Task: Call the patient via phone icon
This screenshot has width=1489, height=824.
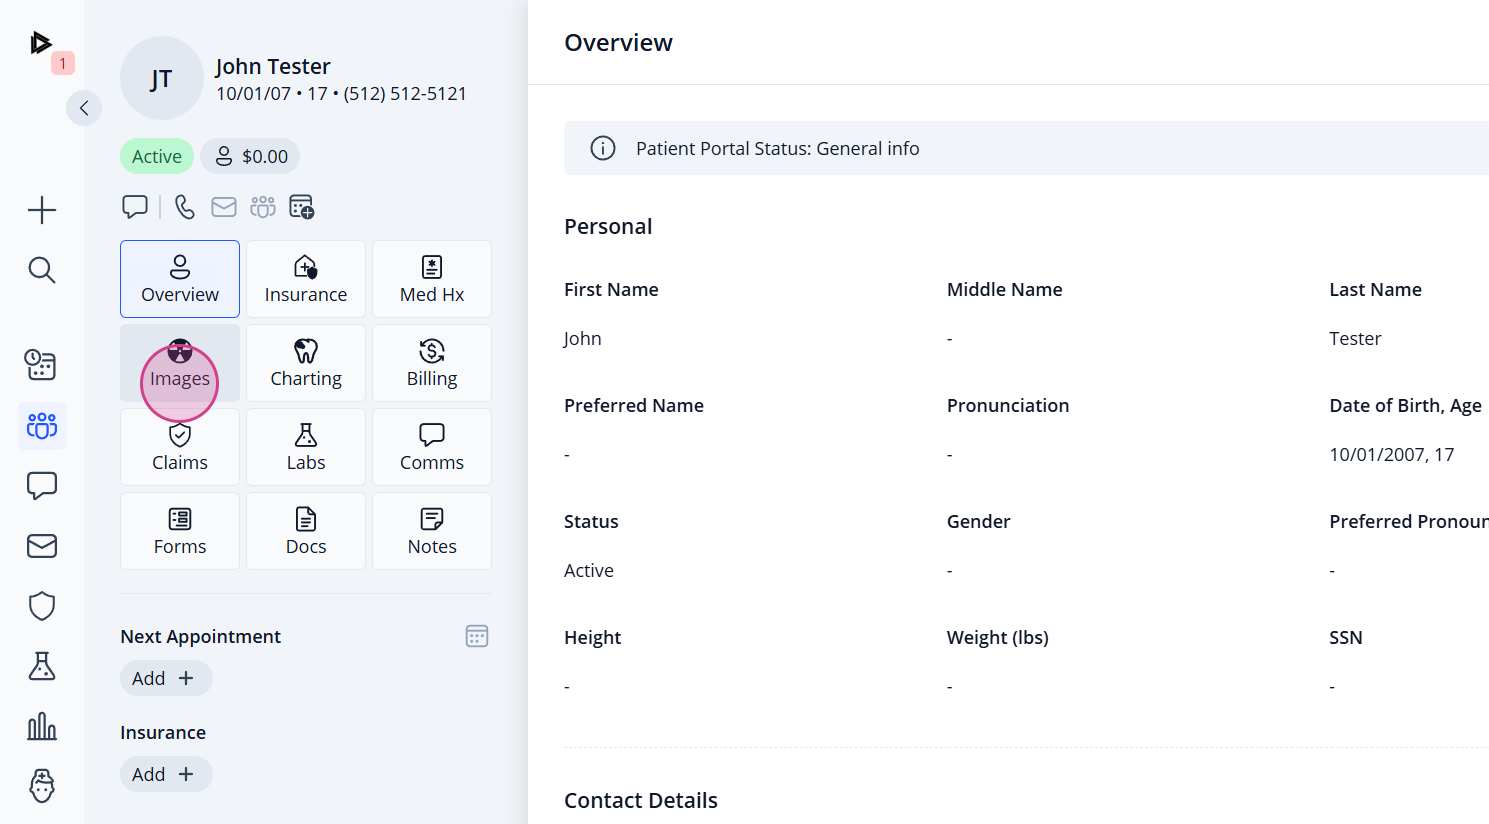Action: pyautogui.click(x=185, y=207)
